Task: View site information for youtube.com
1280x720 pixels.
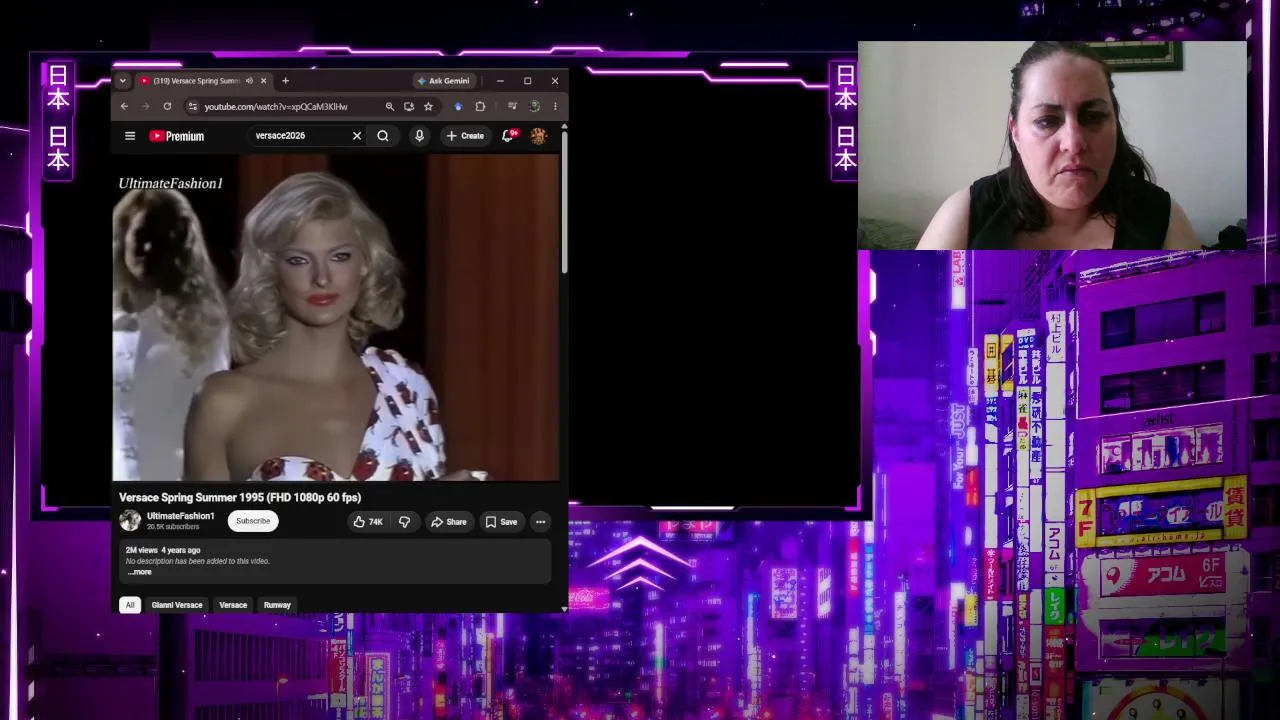Action: point(193,106)
